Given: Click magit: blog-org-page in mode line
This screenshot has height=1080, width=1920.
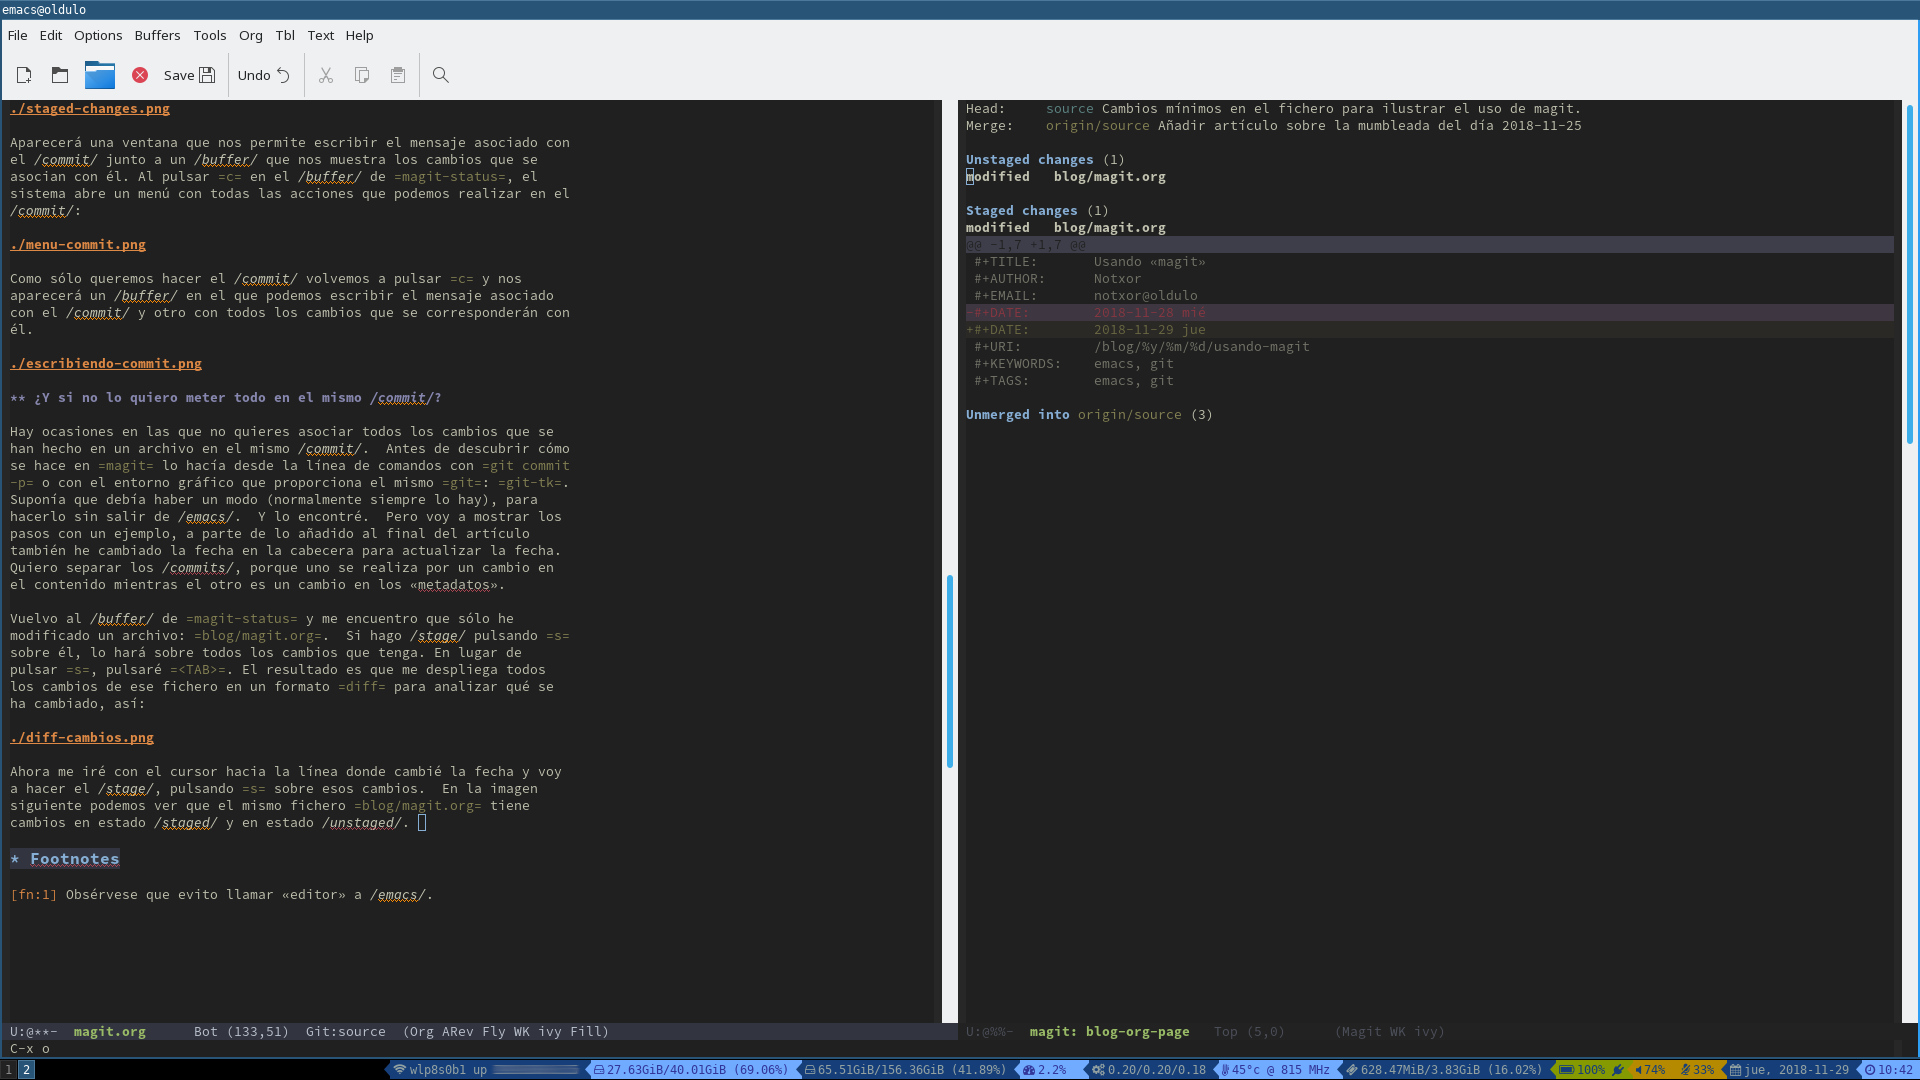Looking at the screenshot, I should pos(1110,1032).
